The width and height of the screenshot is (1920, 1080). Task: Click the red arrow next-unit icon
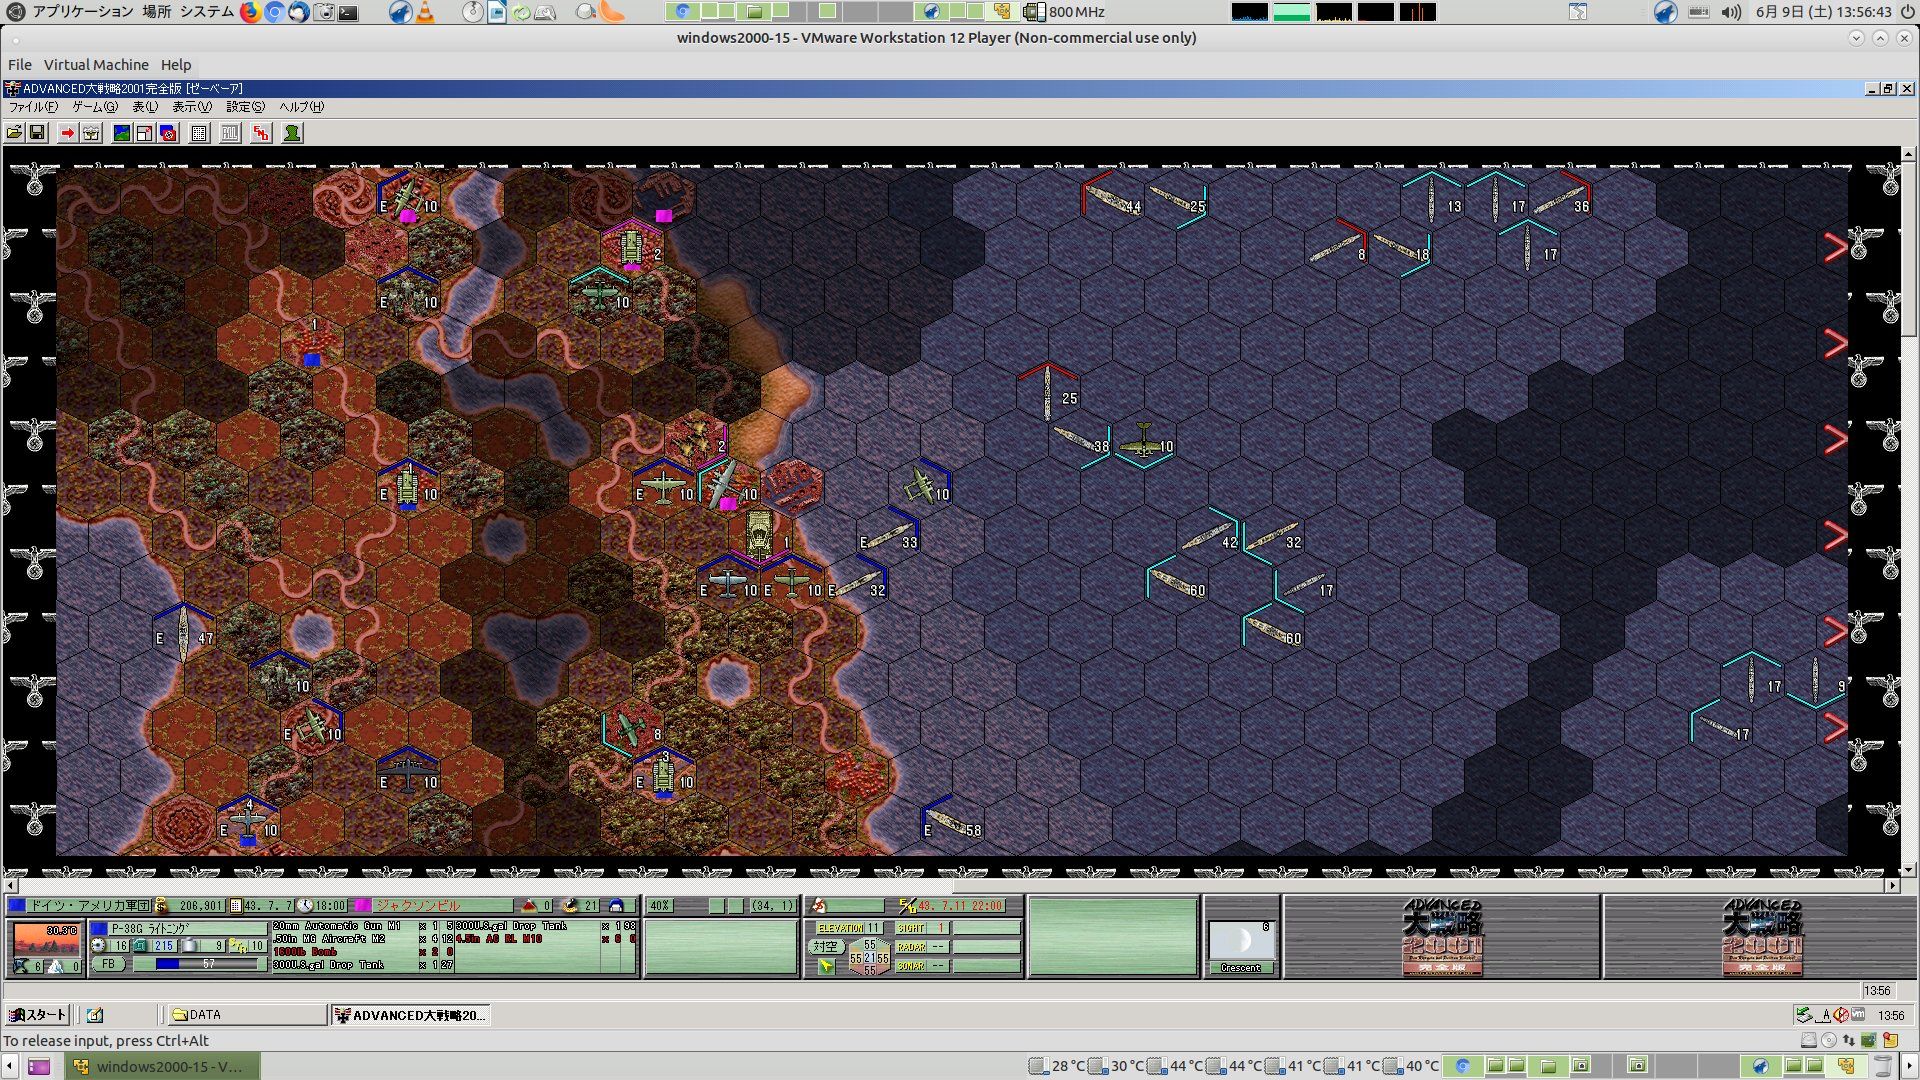point(67,133)
